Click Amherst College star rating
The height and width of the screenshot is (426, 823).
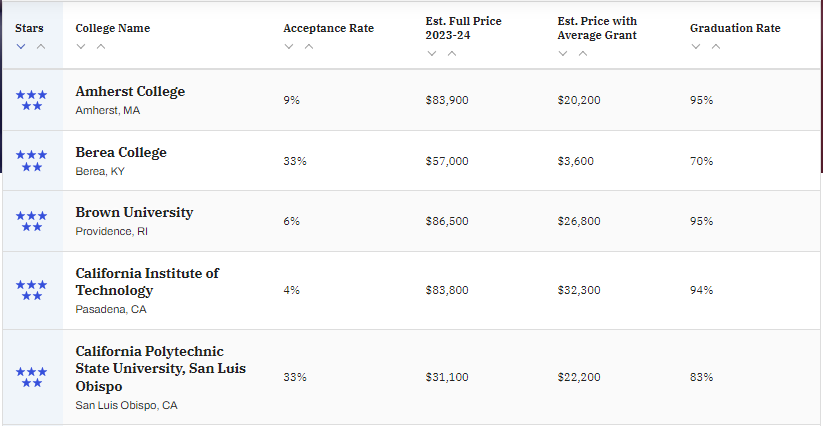(31, 100)
